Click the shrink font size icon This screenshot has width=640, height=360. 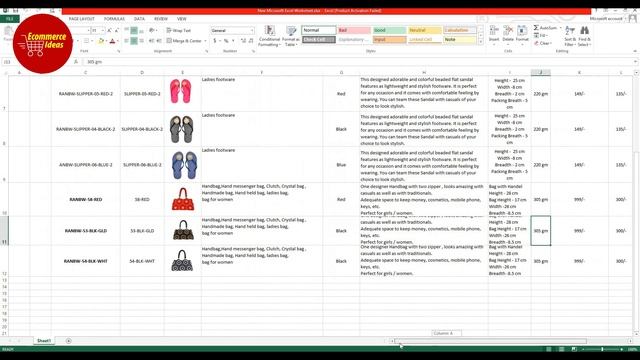(117, 31)
